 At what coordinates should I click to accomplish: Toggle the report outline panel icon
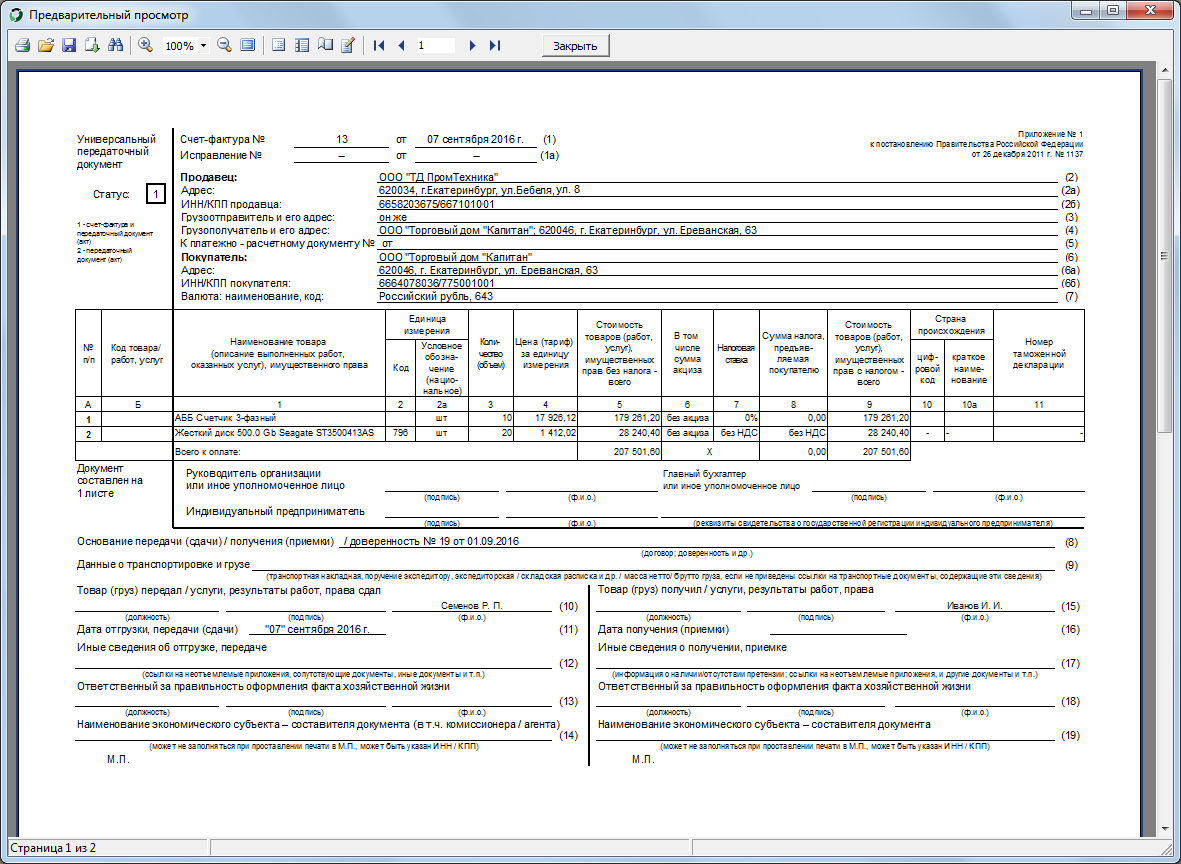coord(278,45)
